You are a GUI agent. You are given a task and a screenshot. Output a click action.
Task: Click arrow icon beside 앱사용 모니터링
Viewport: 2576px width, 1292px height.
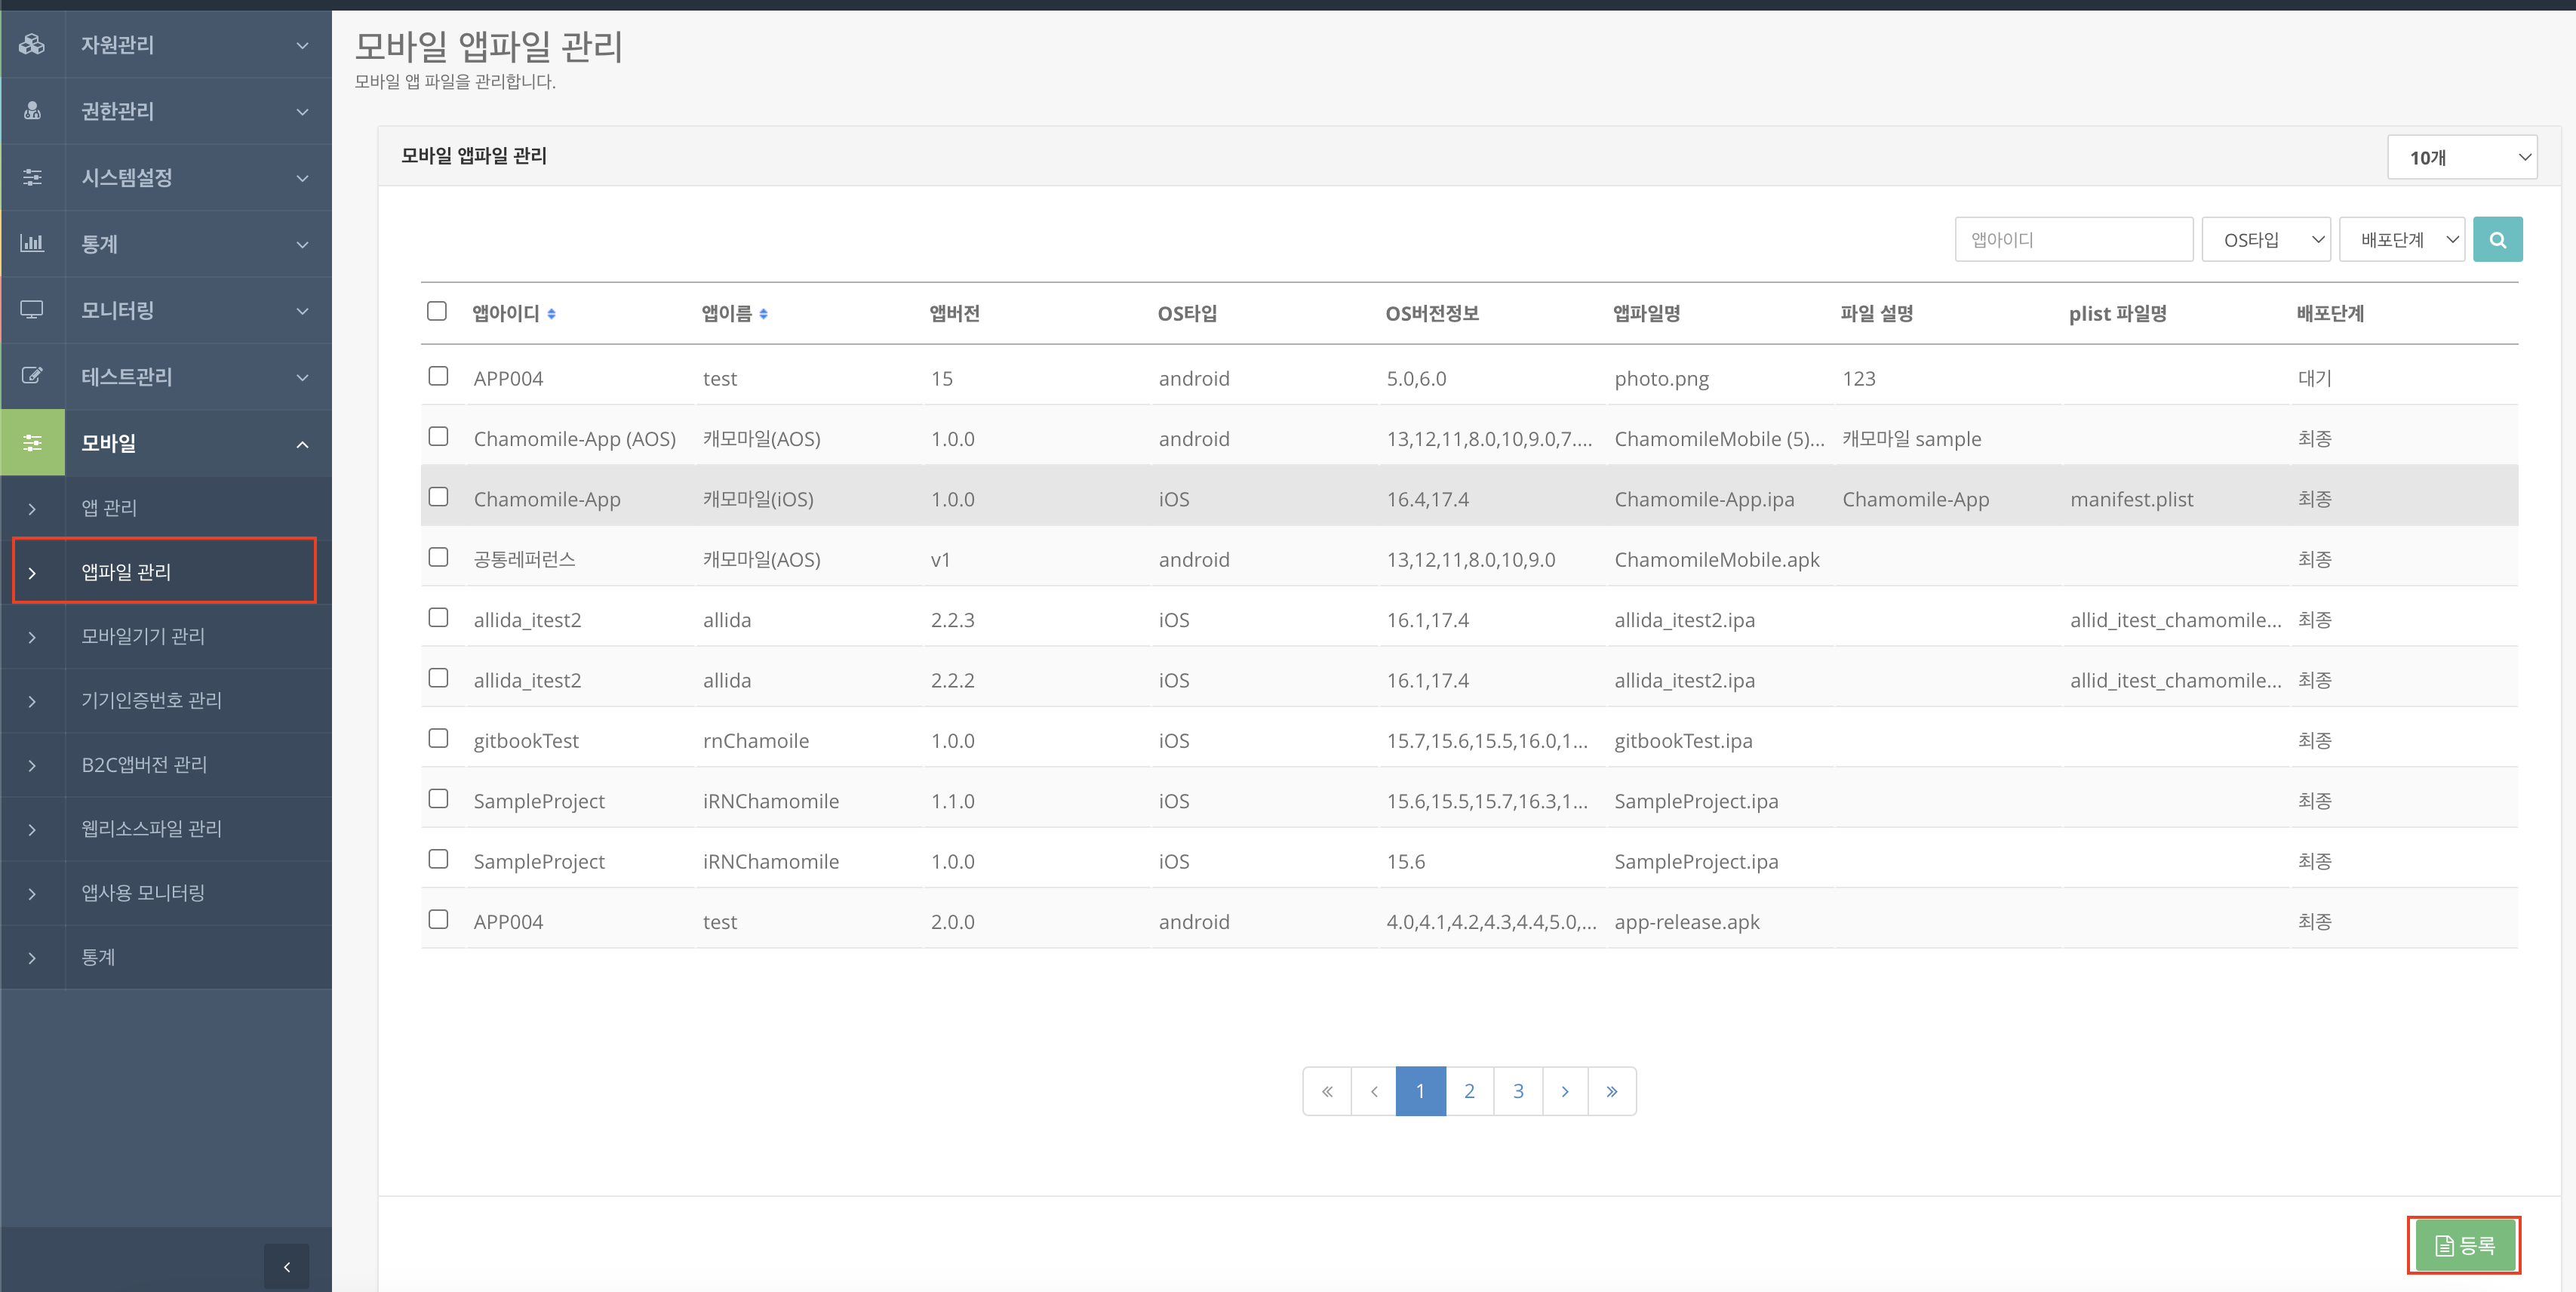click(x=32, y=893)
